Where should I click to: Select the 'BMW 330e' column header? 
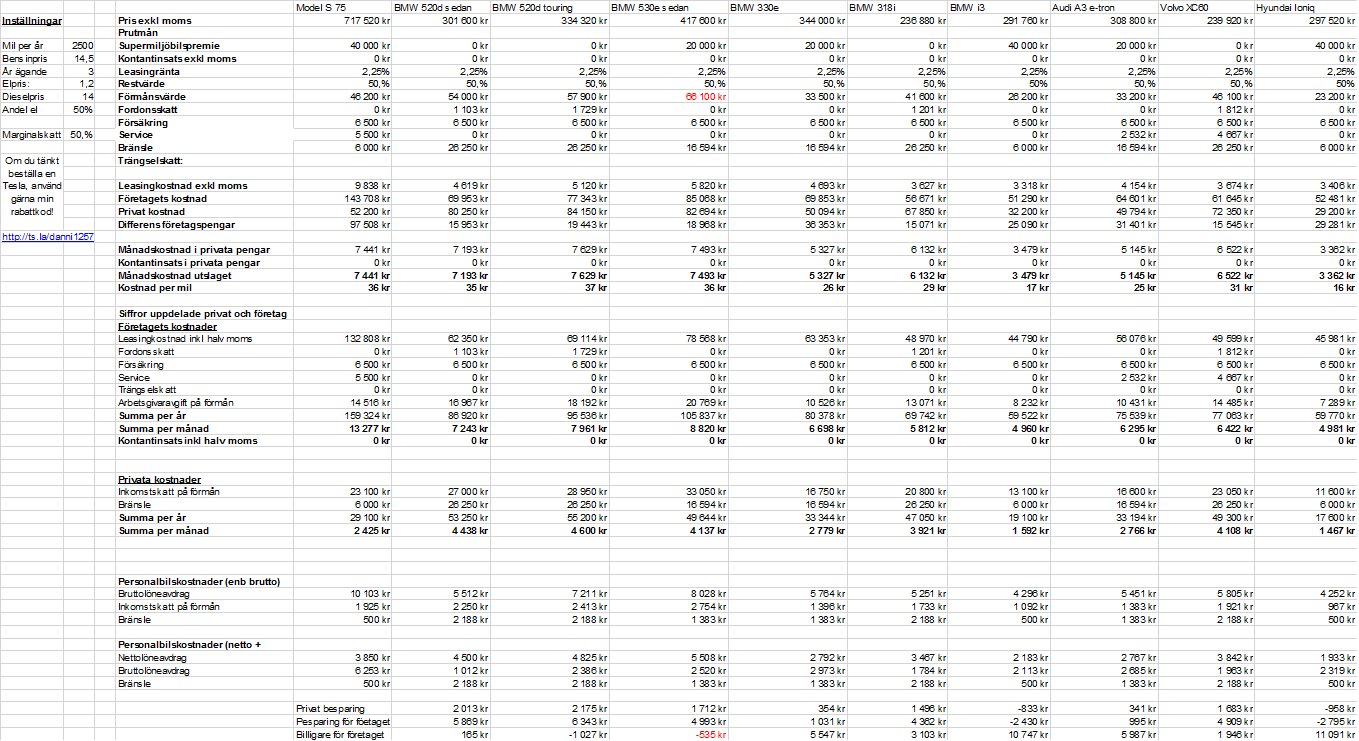(x=754, y=7)
